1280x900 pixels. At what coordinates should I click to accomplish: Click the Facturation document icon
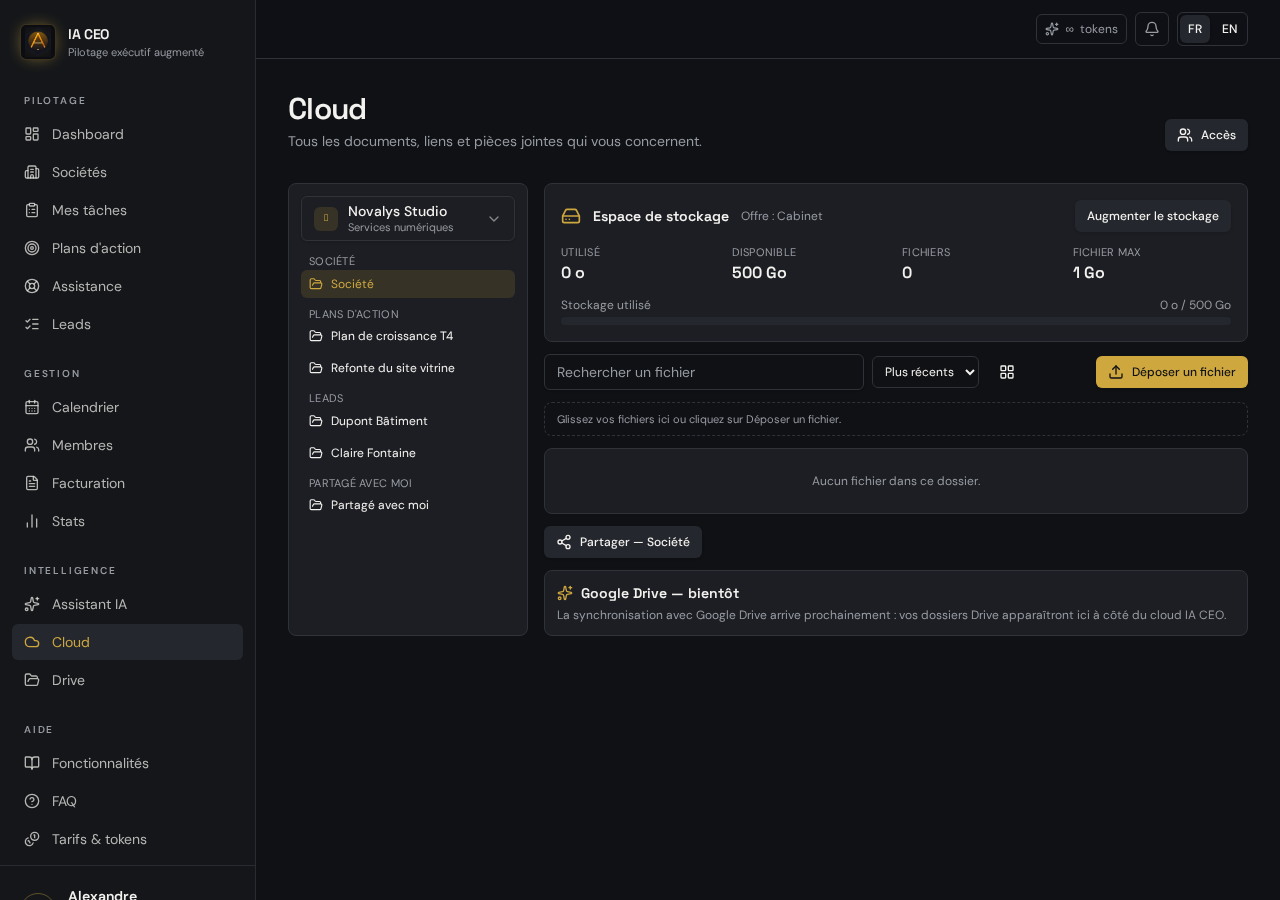click(x=32, y=483)
